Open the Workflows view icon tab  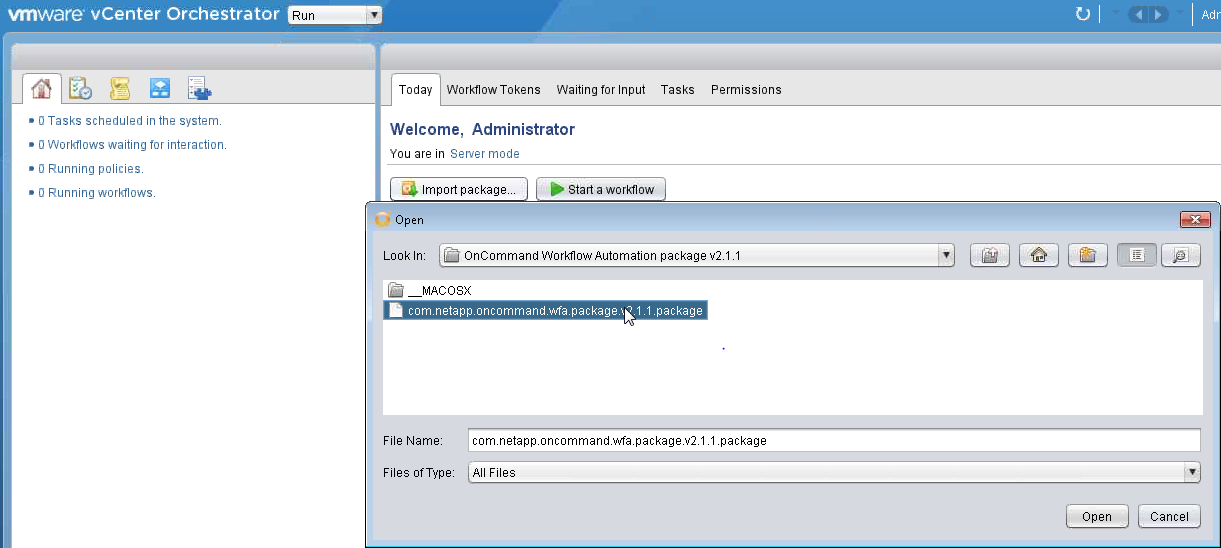click(x=160, y=89)
